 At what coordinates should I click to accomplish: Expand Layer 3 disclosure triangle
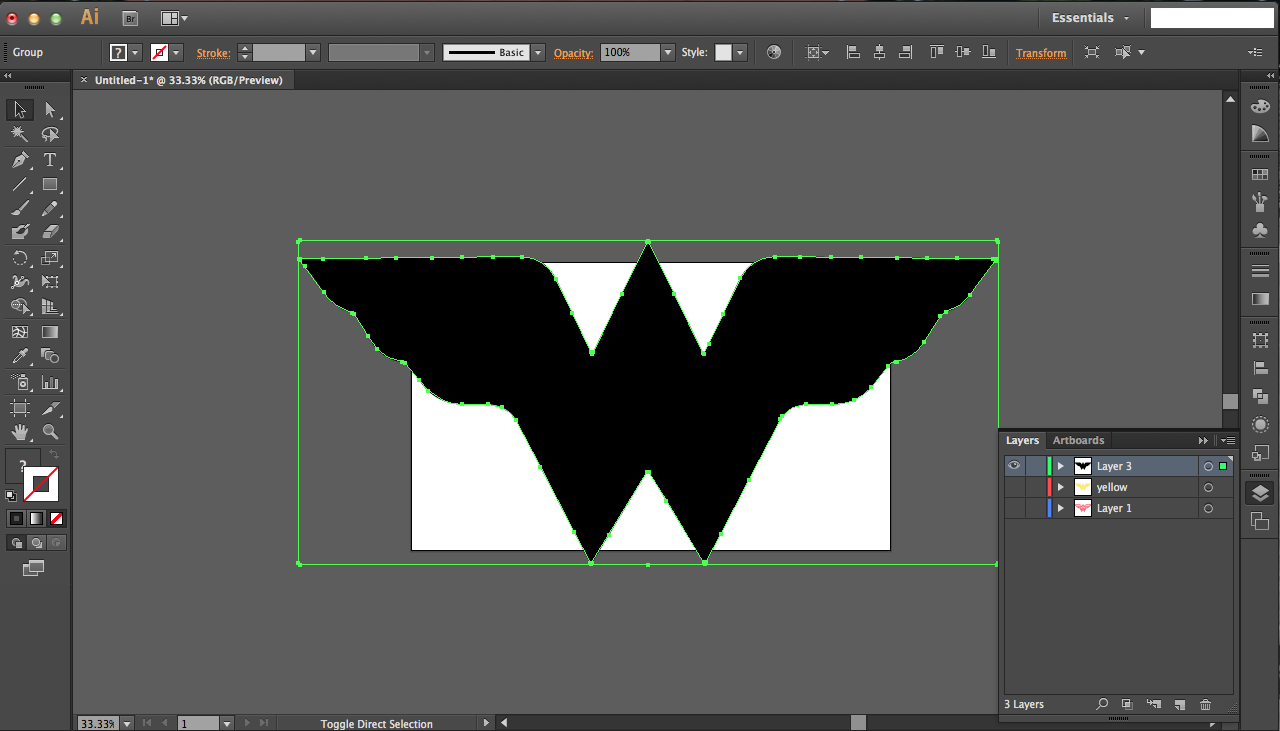click(1061, 466)
